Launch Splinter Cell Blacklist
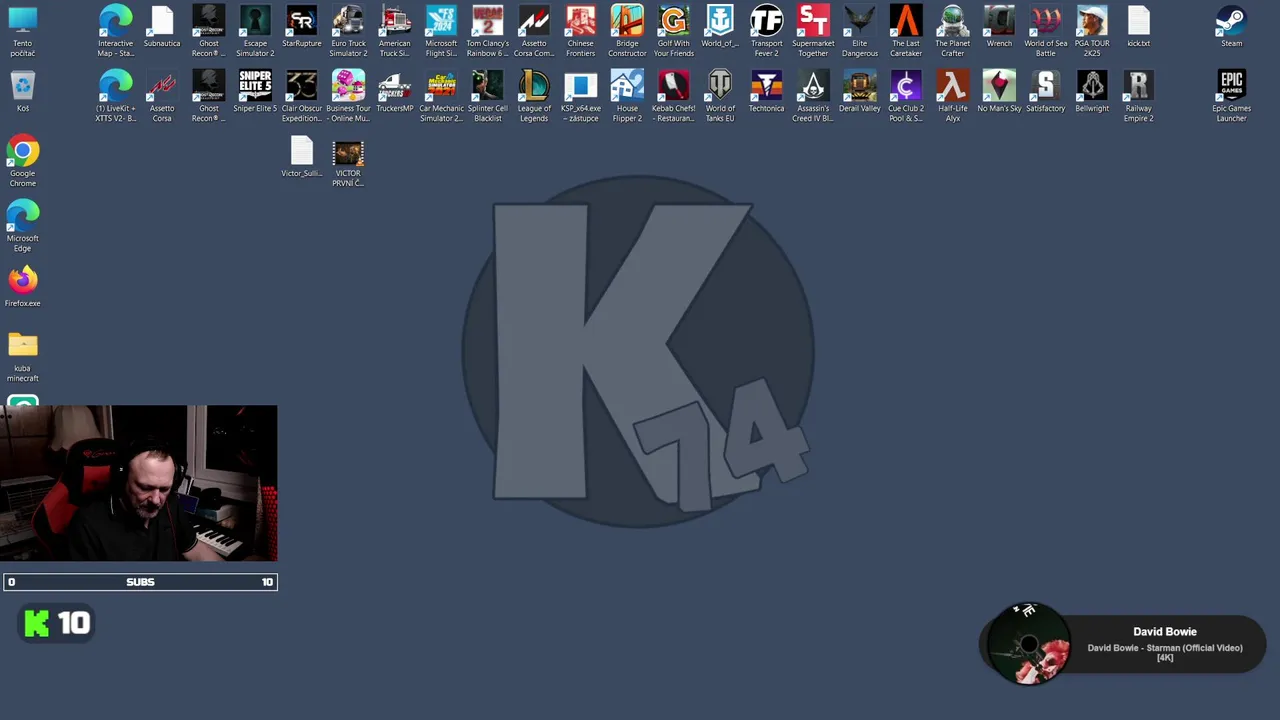Image resolution: width=1280 pixels, height=720 pixels. tap(487, 96)
